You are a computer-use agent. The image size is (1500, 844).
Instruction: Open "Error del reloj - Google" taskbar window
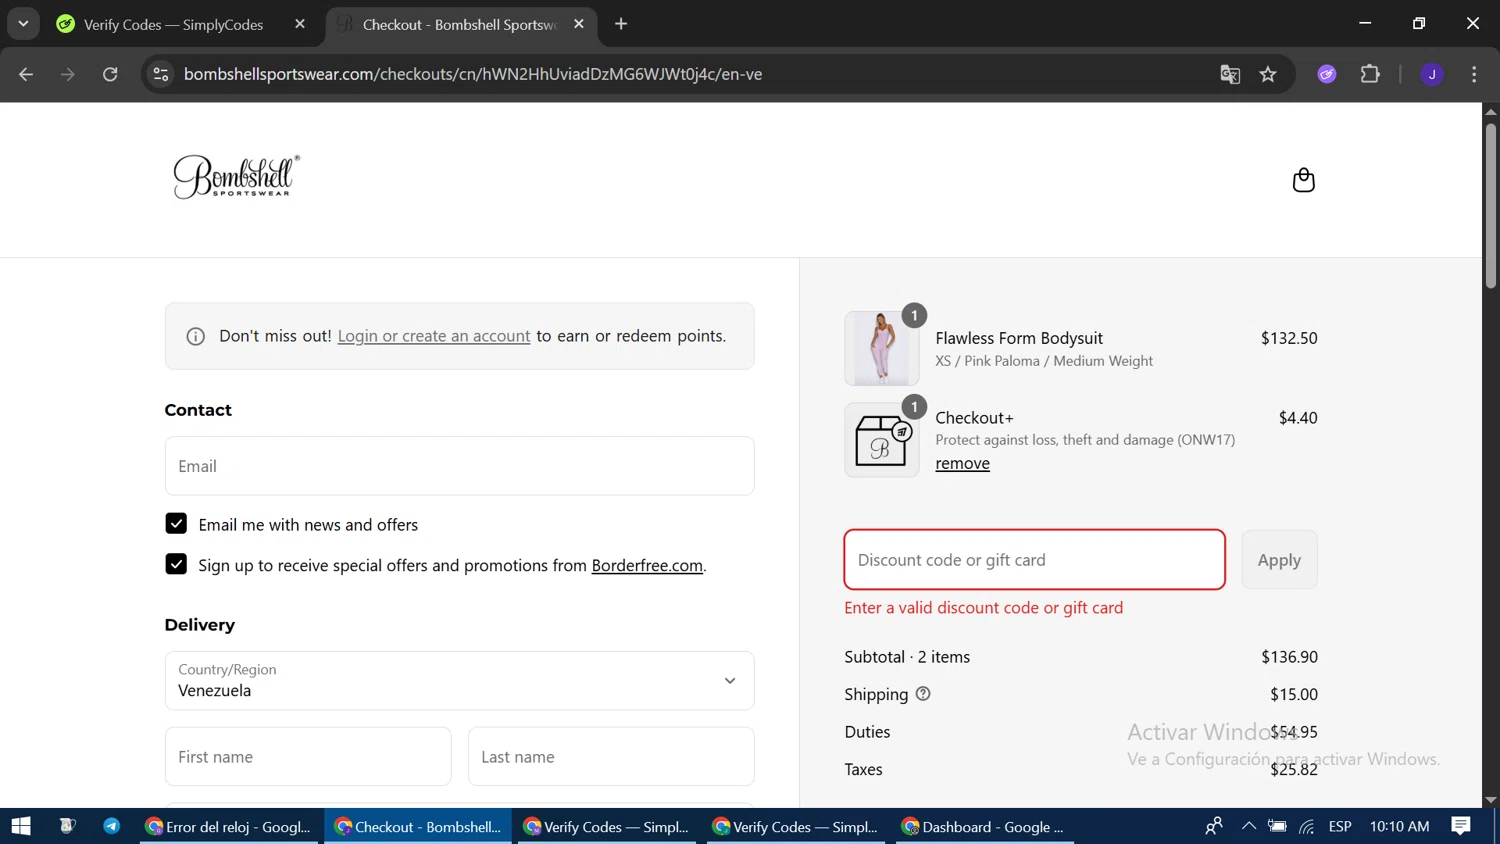pyautogui.click(x=229, y=826)
